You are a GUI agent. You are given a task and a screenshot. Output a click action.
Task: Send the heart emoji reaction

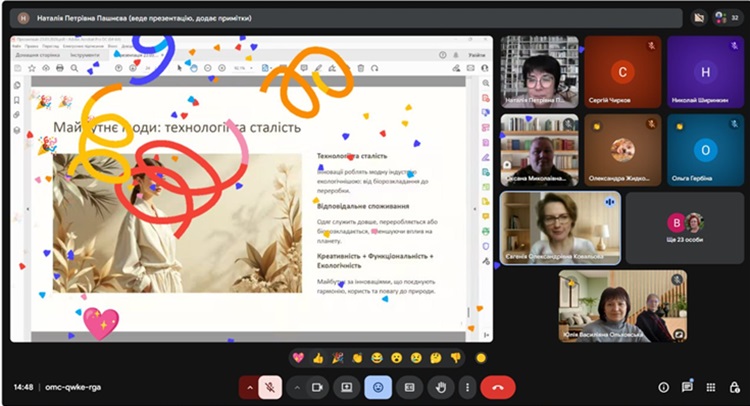(298, 357)
